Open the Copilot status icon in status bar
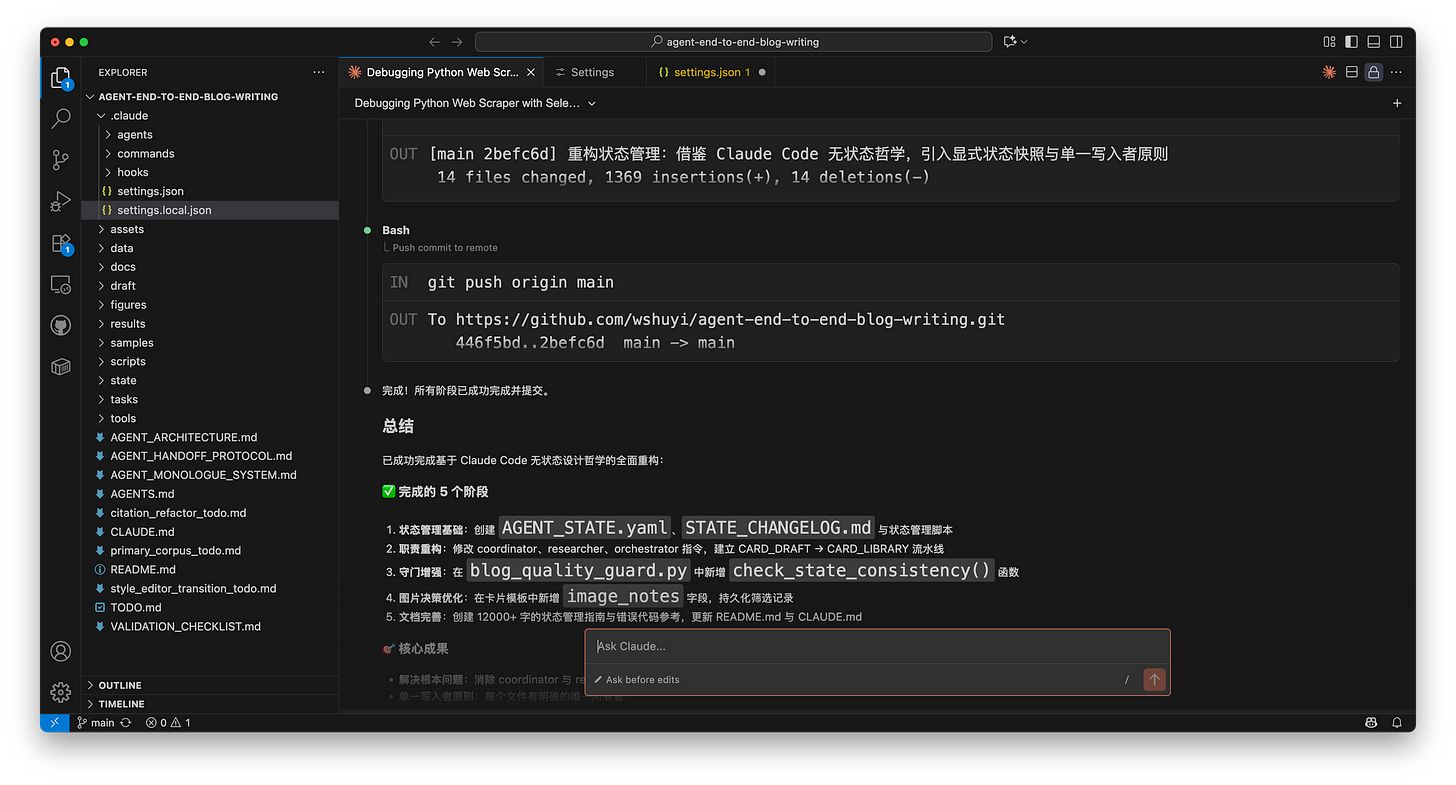 point(1372,722)
